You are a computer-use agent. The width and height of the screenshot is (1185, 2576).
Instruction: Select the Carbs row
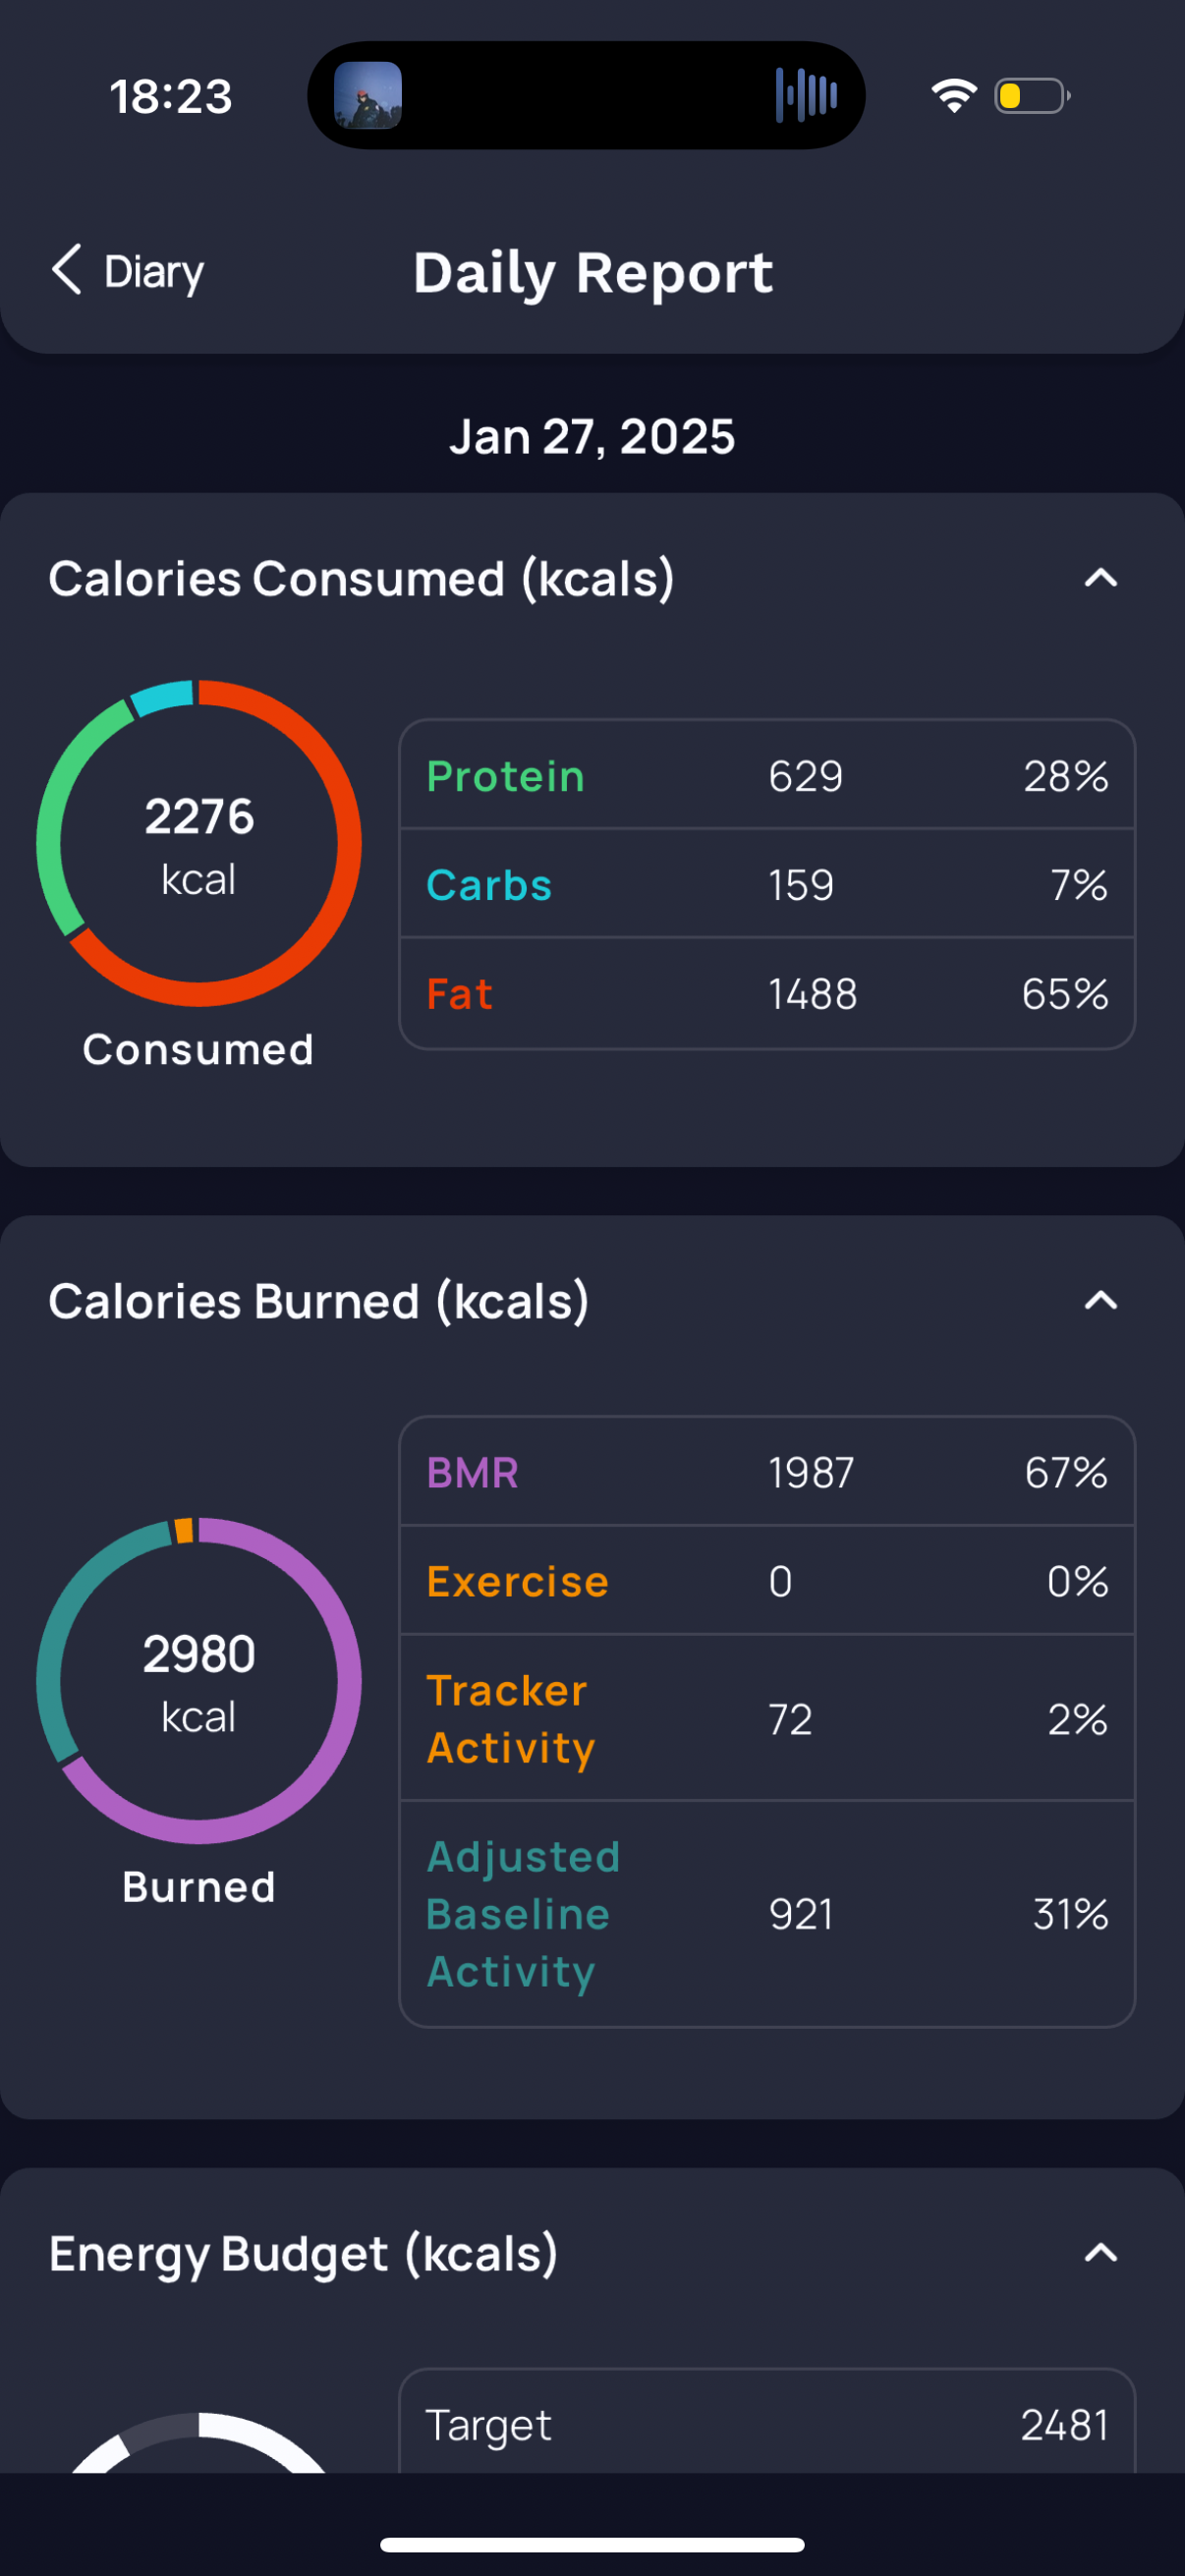click(x=767, y=885)
